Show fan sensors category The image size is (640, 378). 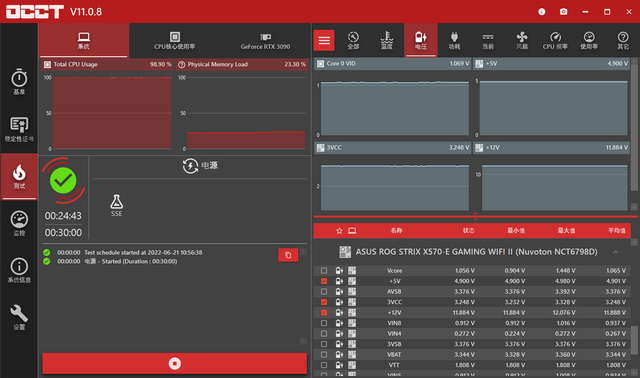coord(522,40)
